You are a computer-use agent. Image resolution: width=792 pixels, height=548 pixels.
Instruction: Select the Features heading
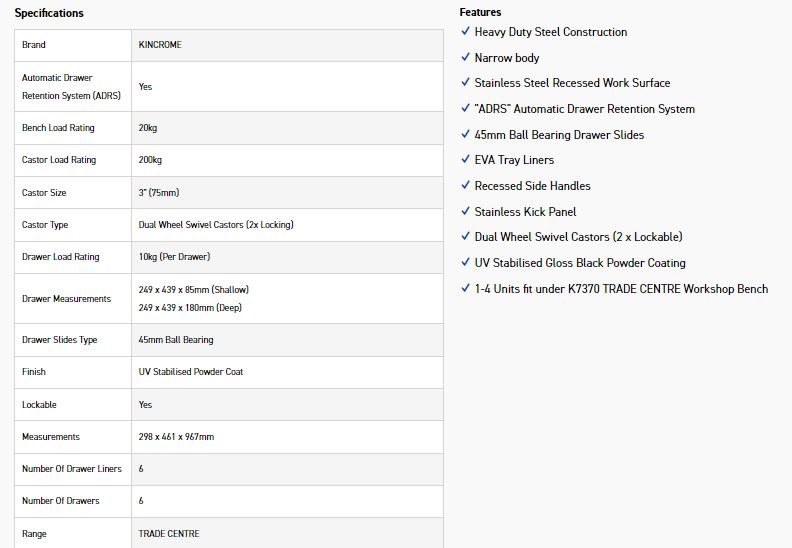pyautogui.click(x=480, y=12)
